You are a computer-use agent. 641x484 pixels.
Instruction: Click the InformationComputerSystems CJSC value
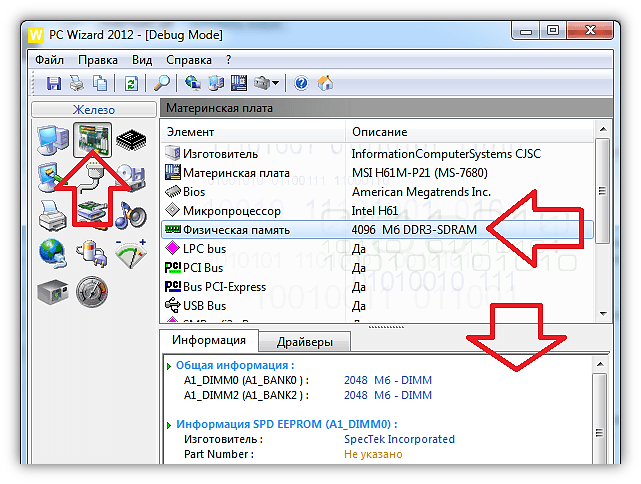point(446,154)
